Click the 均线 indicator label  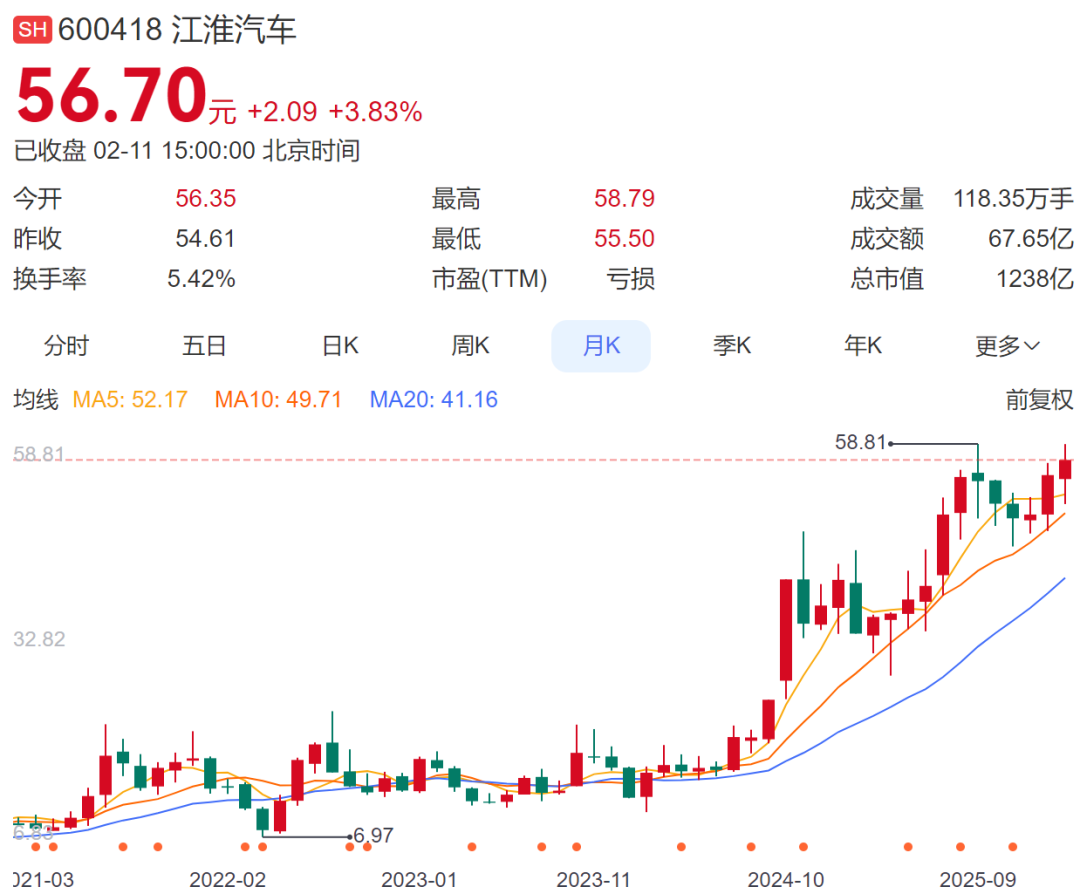36,400
